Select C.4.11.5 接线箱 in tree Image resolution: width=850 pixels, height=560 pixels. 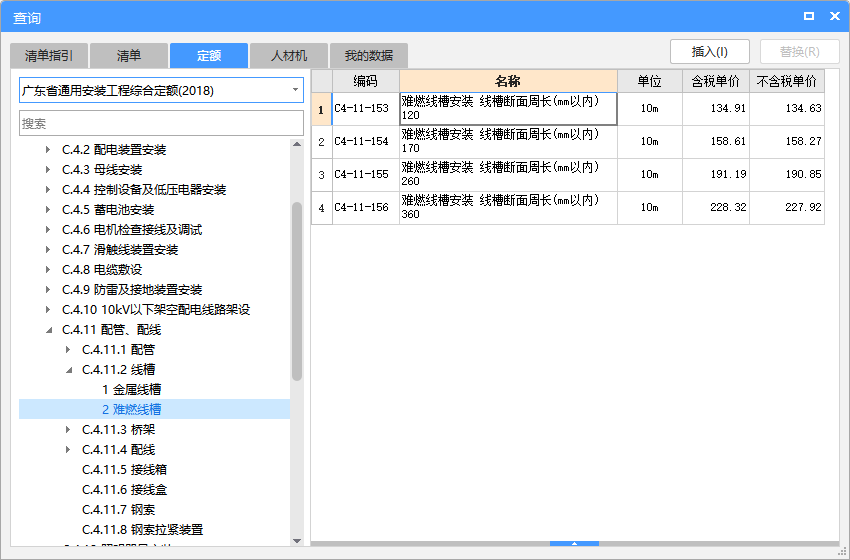click(125, 469)
